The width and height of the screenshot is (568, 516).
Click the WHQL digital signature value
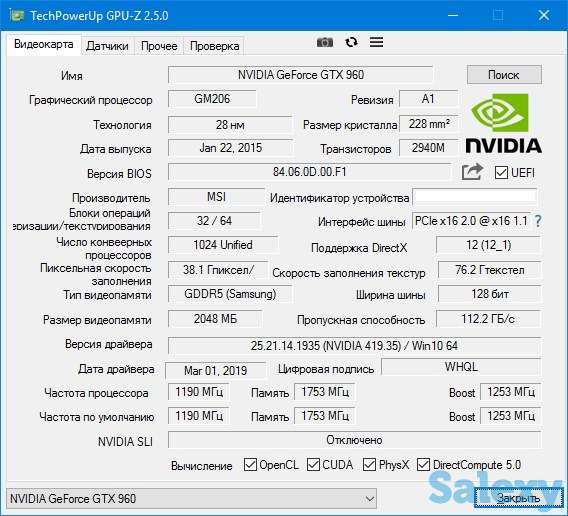click(461, 367)
